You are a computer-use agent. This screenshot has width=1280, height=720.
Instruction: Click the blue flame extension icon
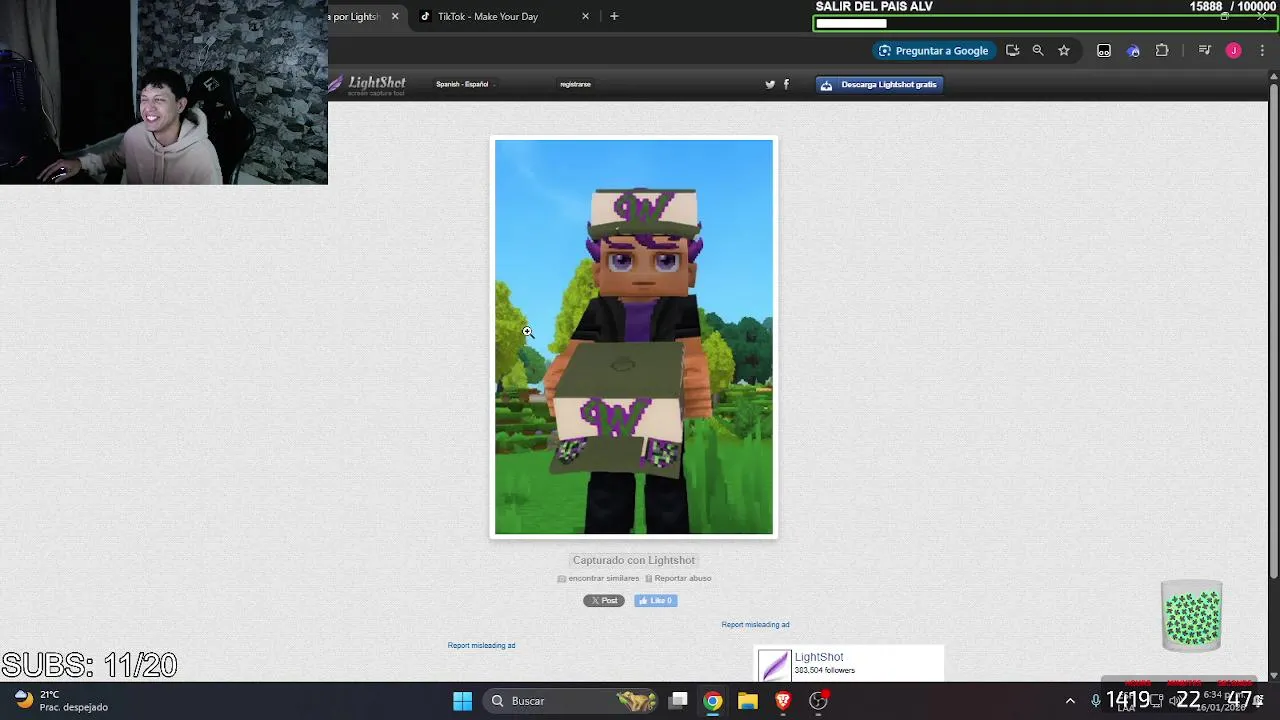pos(1133,51)
